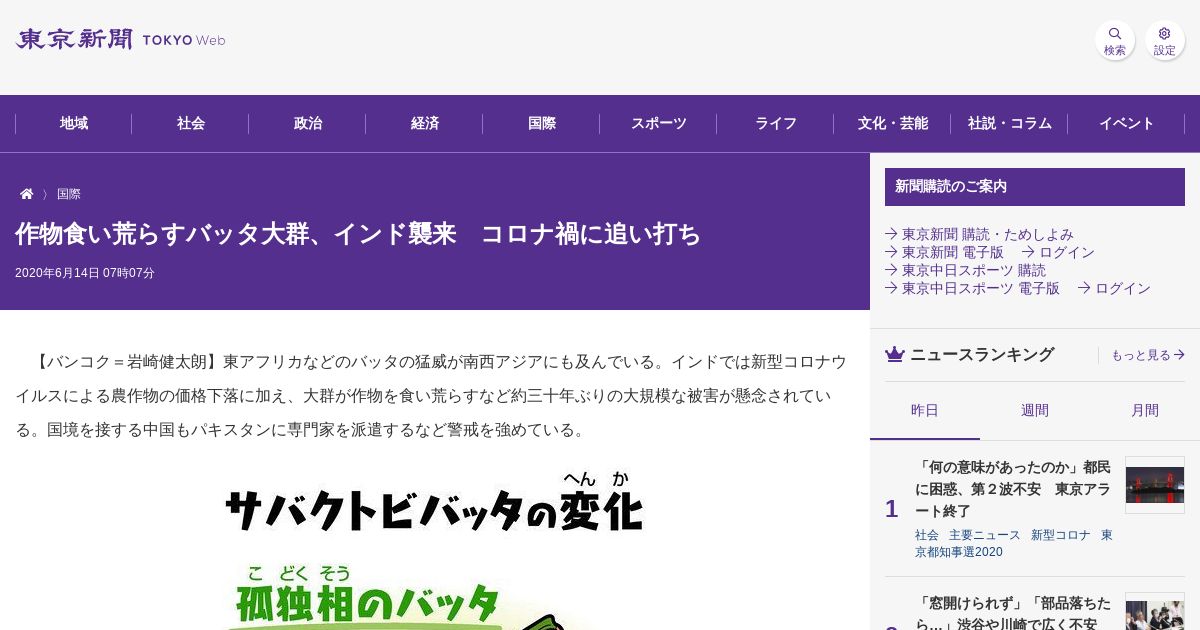Click the crown icon beside ニュースランキング

(895, 354)
